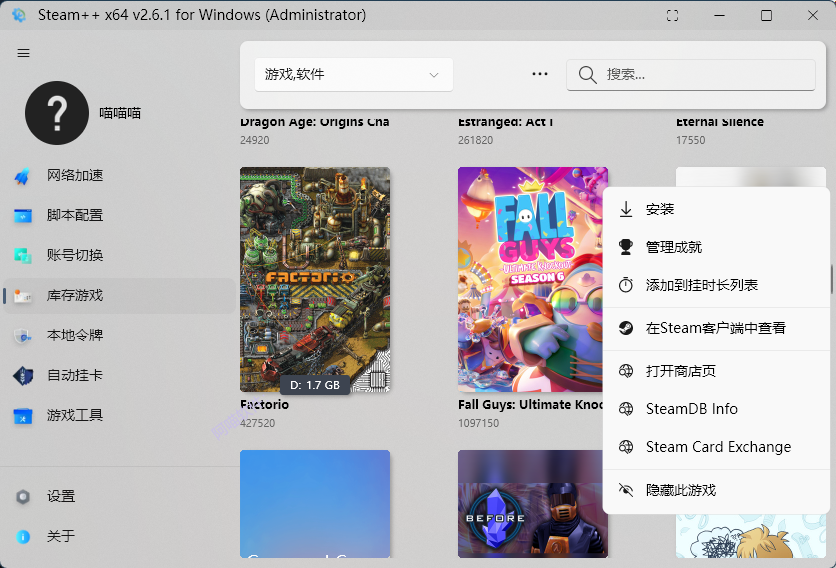This screenshot has height=568, width=836.
Task: Open the three-dot more options menu
Action: click(540, 74)
